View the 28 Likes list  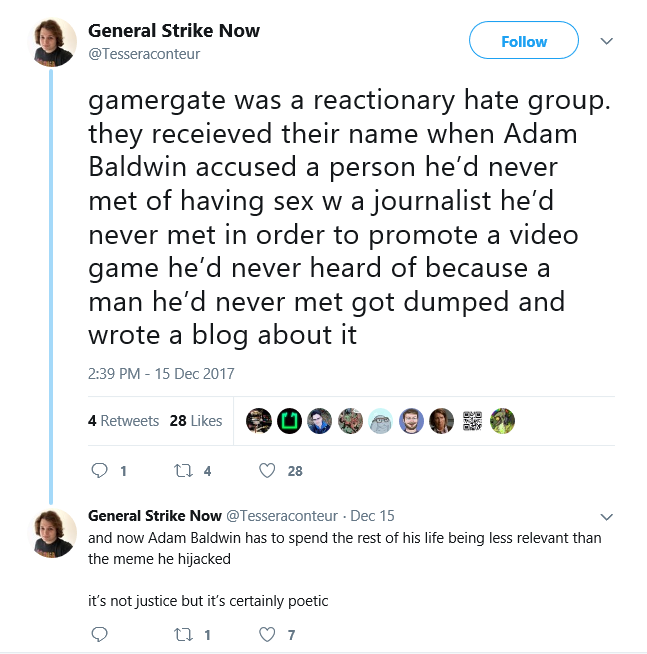point(196,421)
